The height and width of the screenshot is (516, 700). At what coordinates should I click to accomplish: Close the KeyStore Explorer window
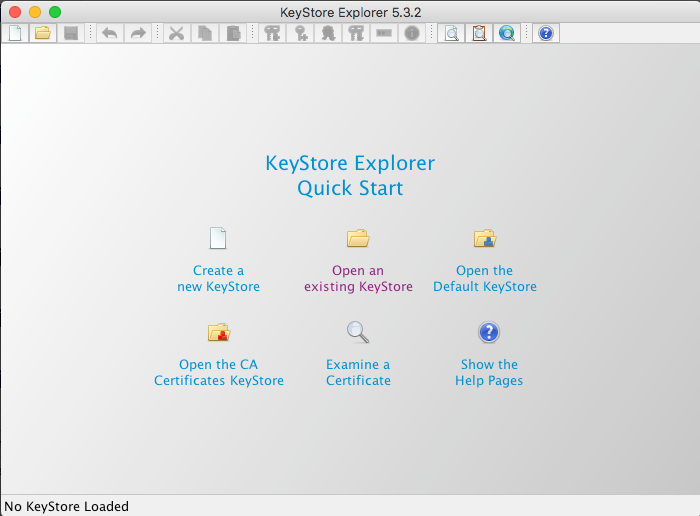click(15, 12)
